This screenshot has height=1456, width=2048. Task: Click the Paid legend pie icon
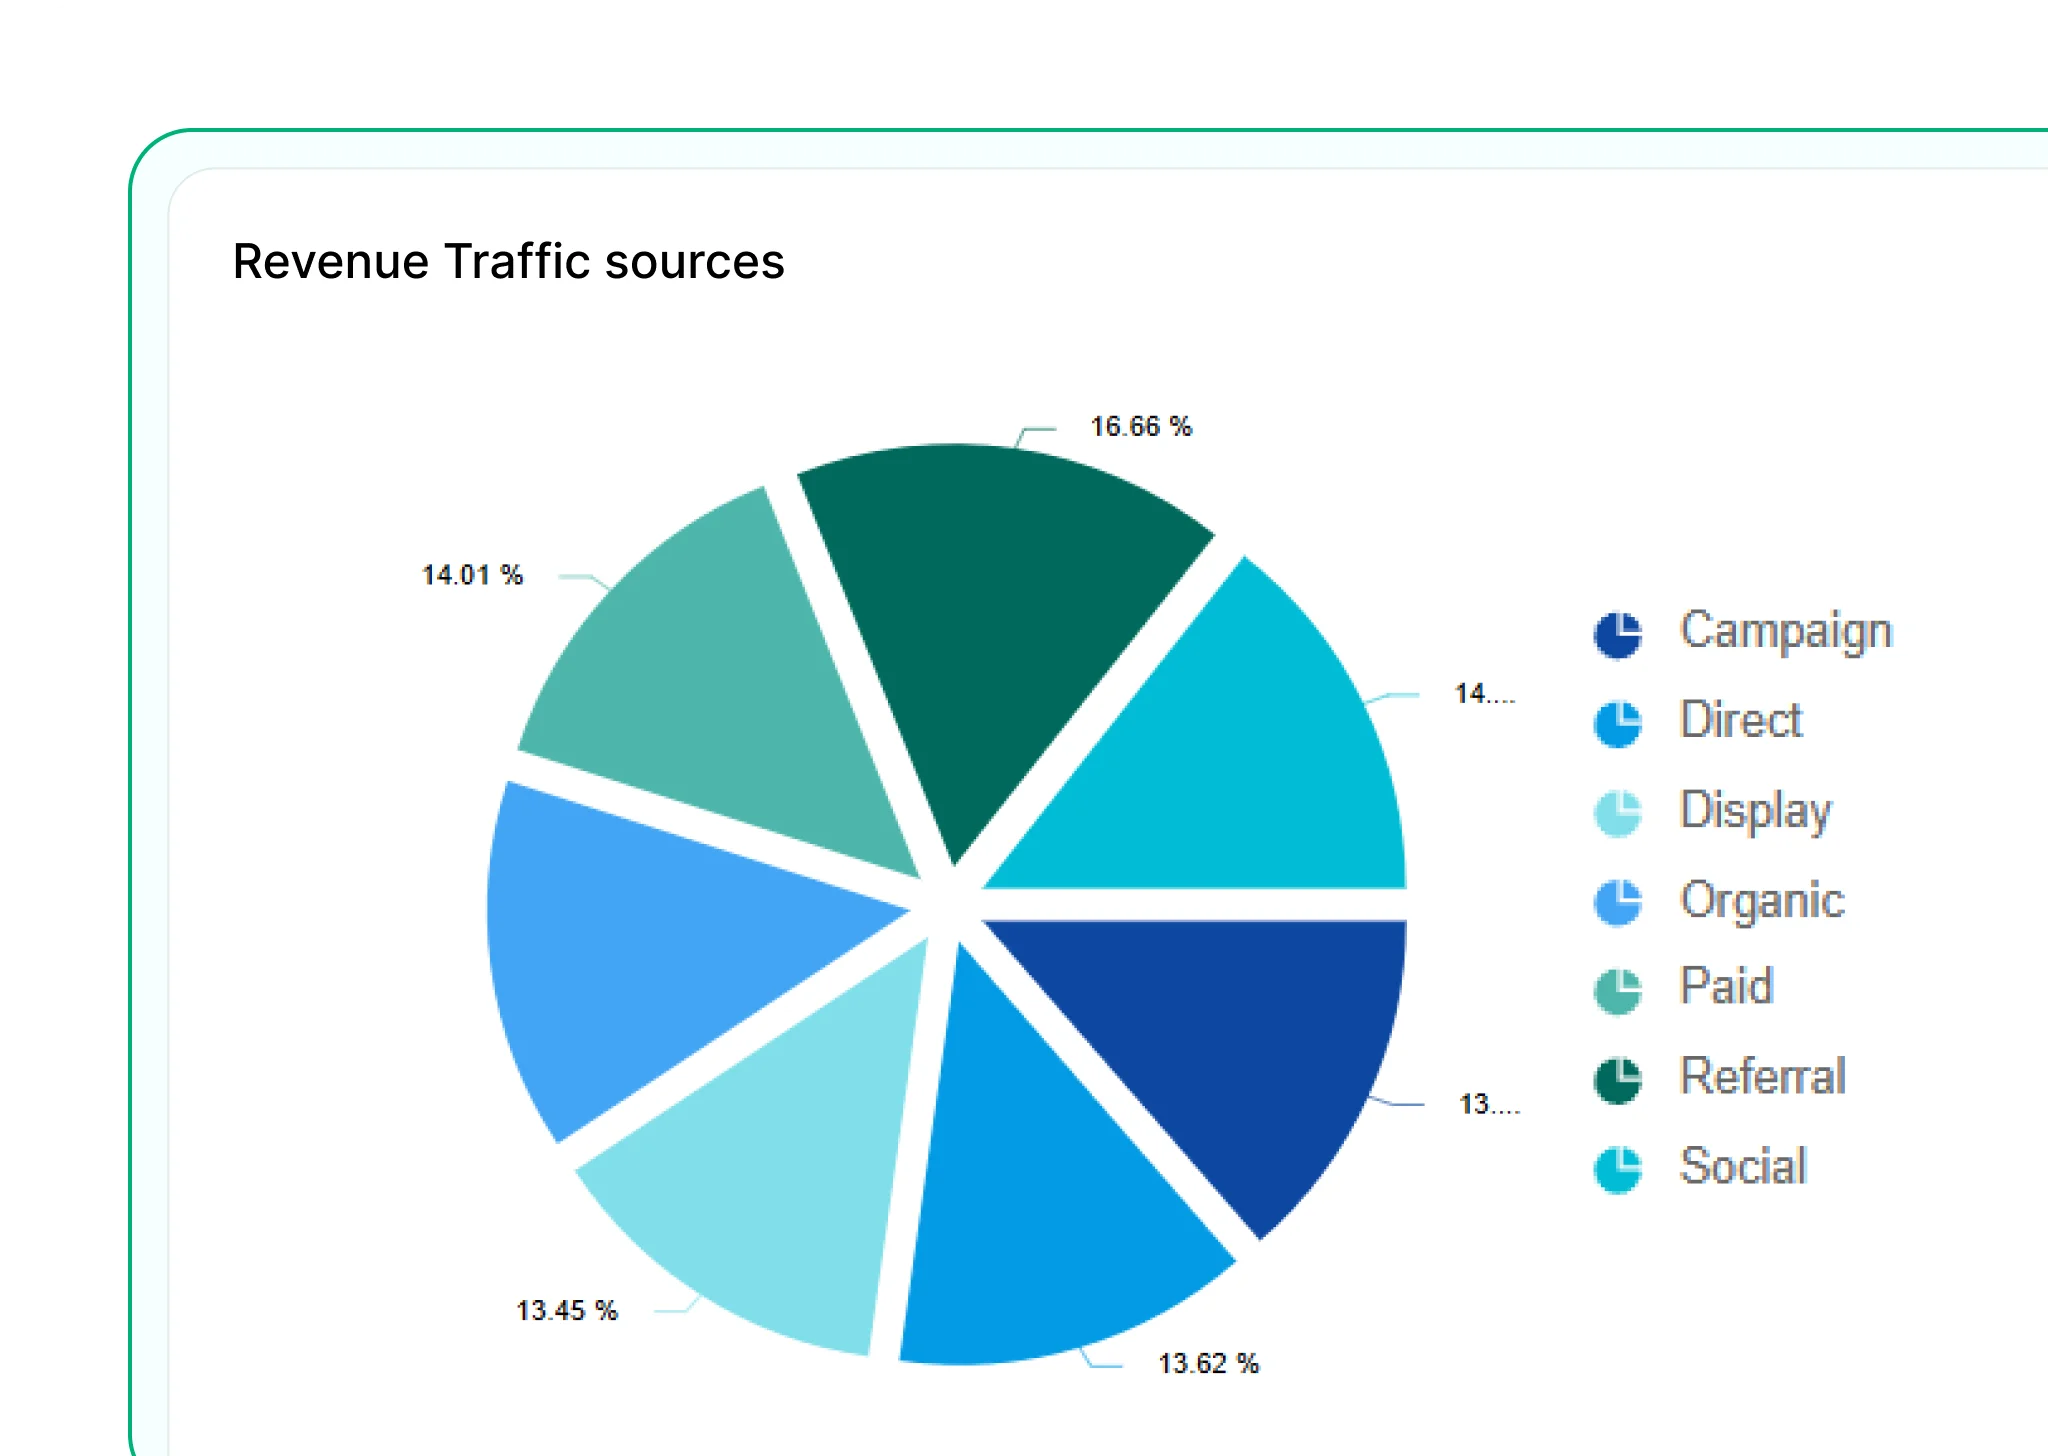1618,989
